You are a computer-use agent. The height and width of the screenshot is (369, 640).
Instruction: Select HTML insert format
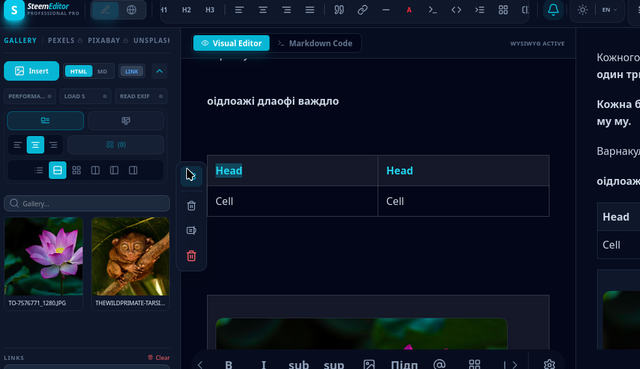(78, 71)
